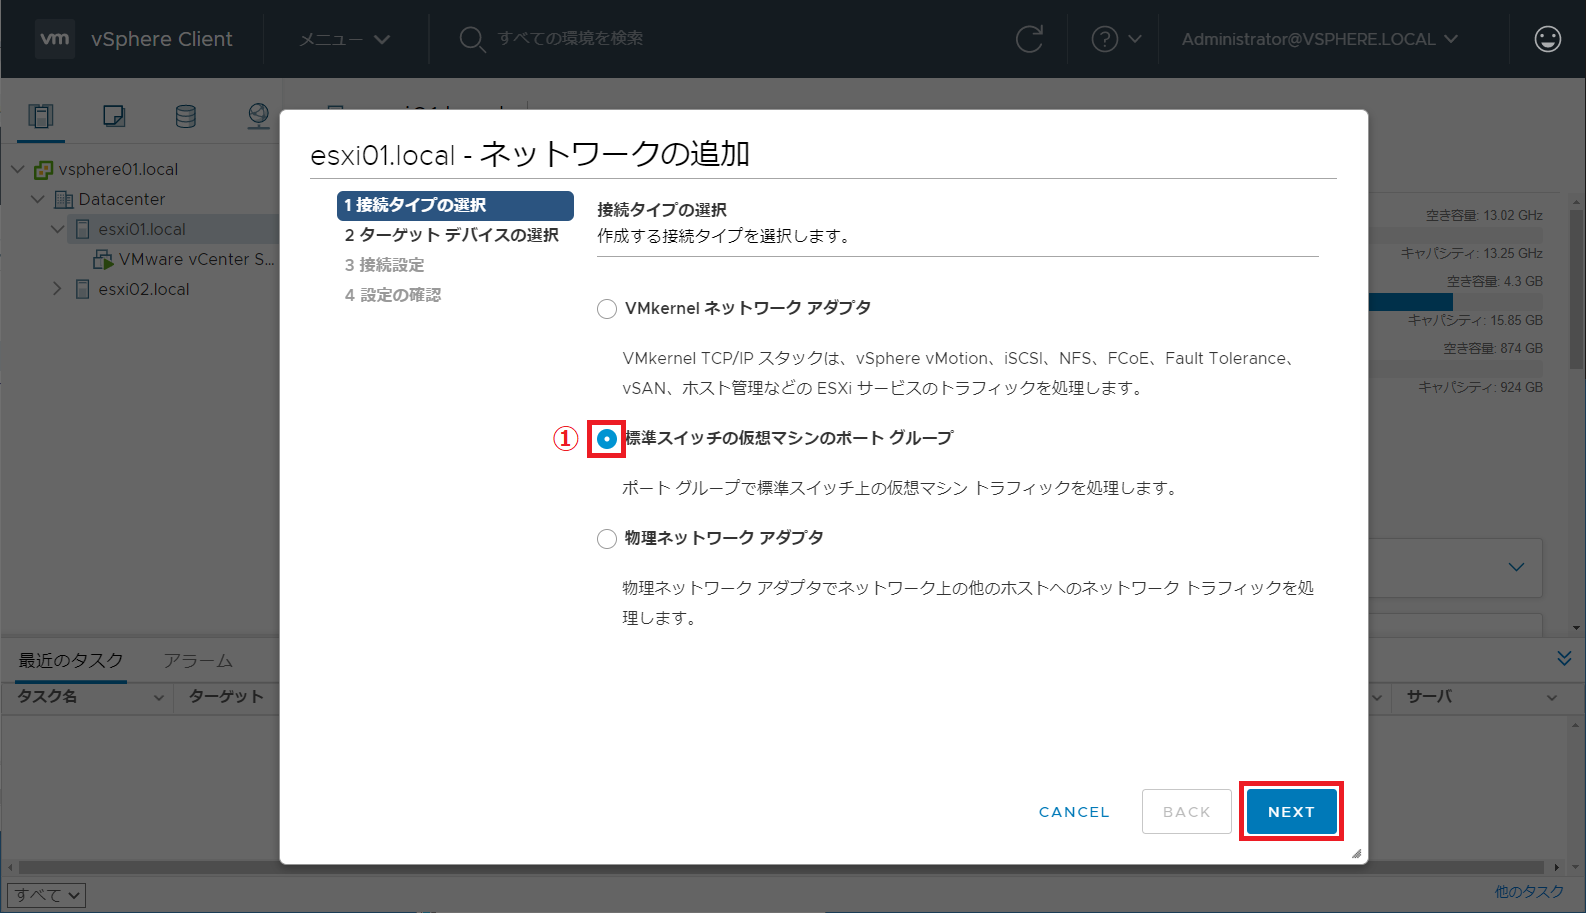Go to step 4 設定の確認
The height and width of the screenshot is (913, 1586).
coord(393,295)
